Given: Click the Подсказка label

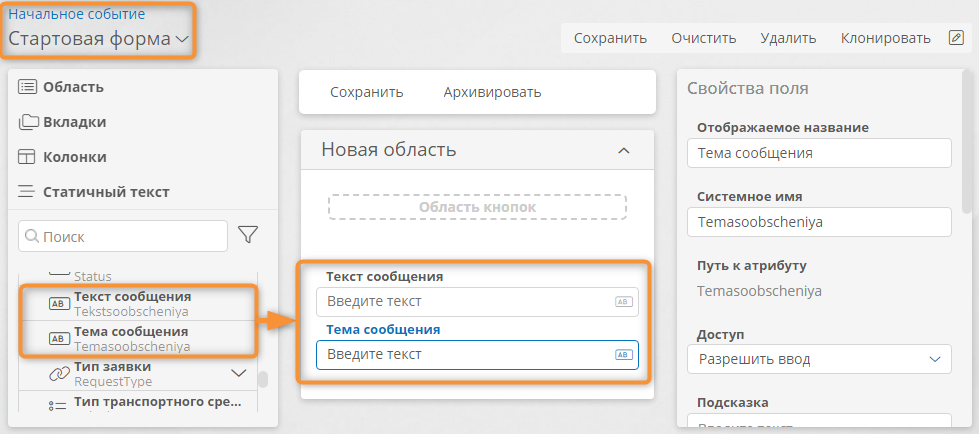Looking at the screenshot, I should coord(732,403).
